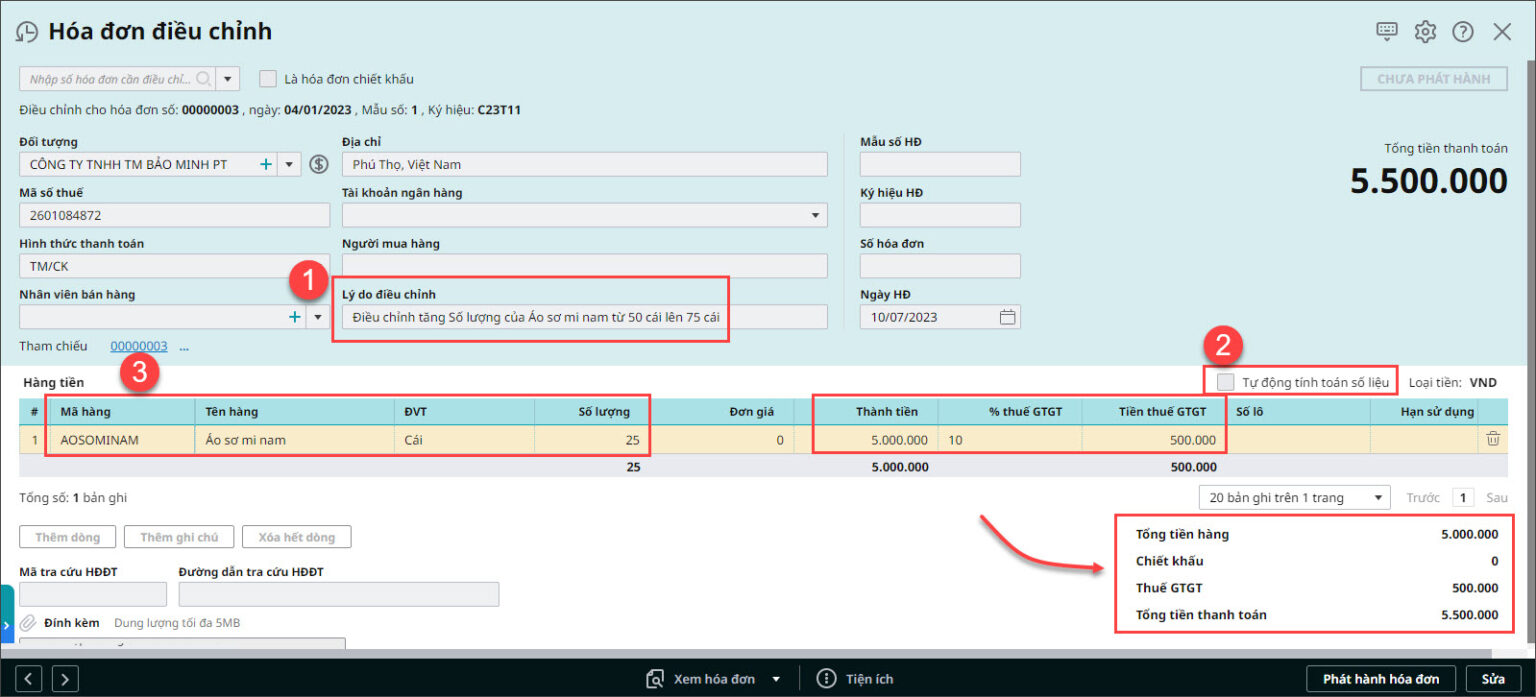
Task: Go to previous record with left arrow
Action: [x=29, y=679]
